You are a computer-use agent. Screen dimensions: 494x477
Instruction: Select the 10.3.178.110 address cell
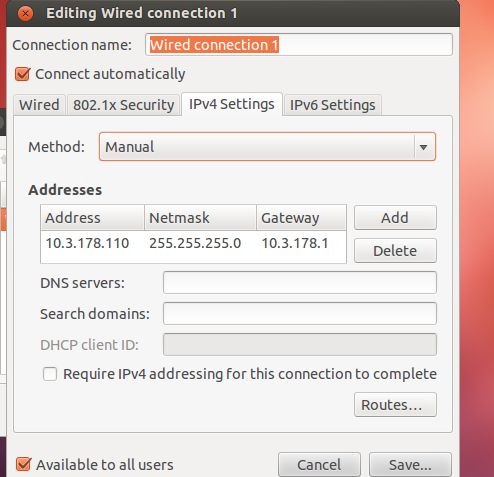click(87, 243)
